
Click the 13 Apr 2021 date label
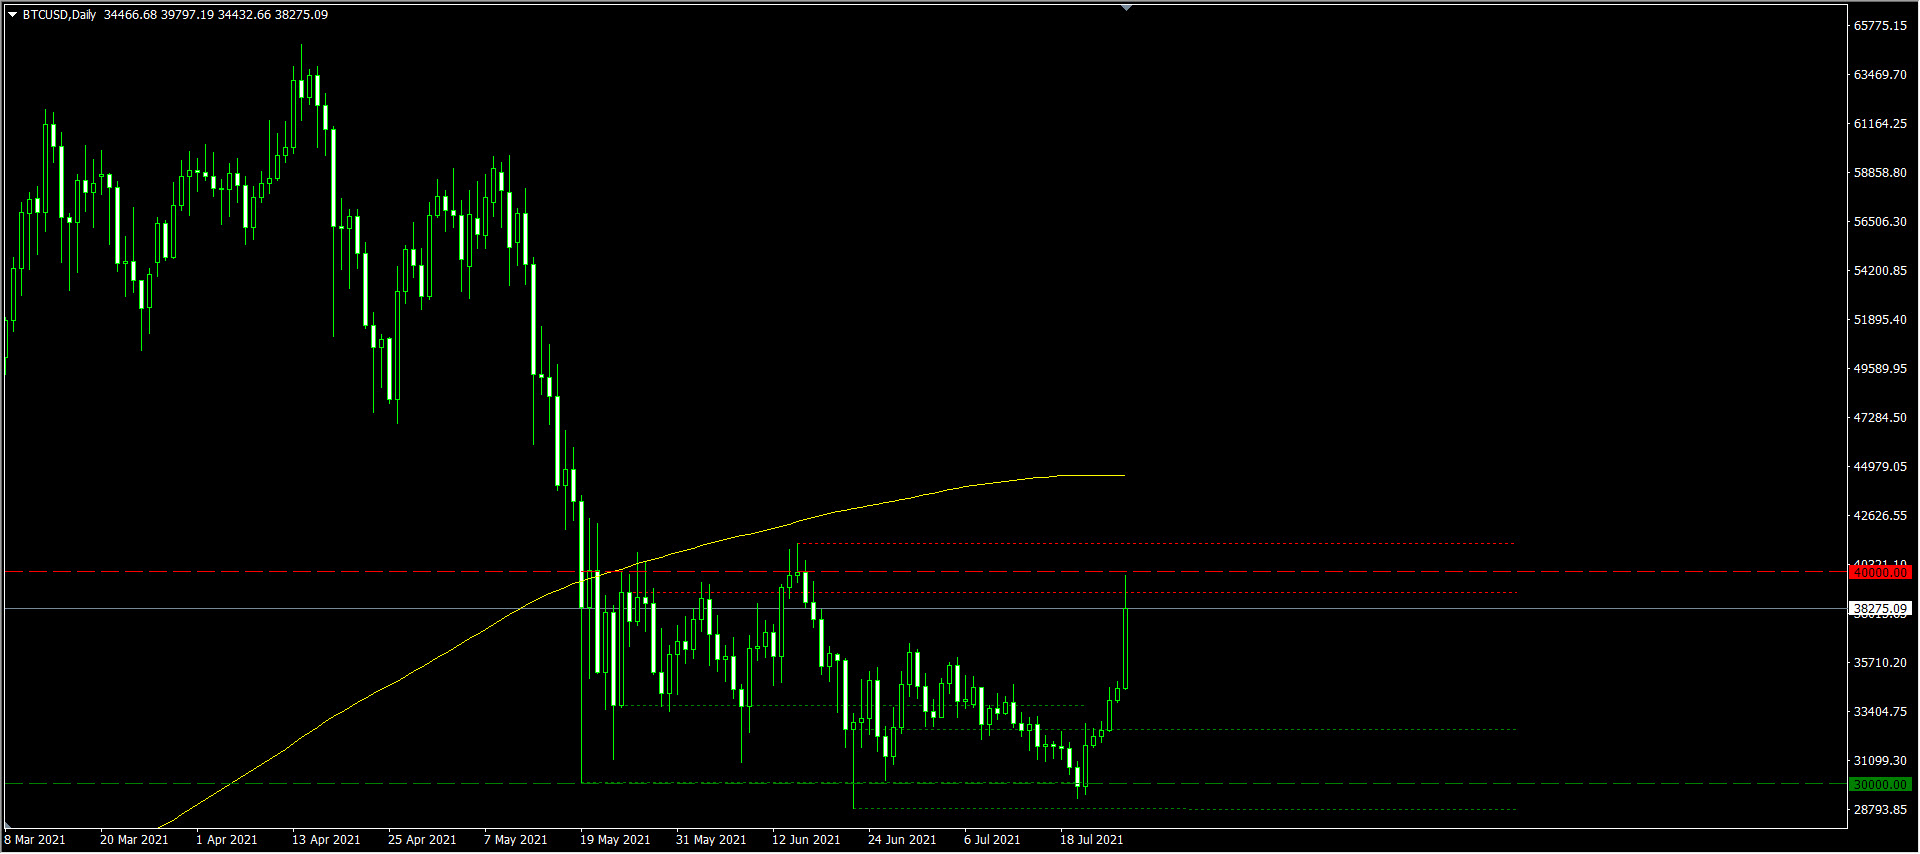tap(326, 840)
